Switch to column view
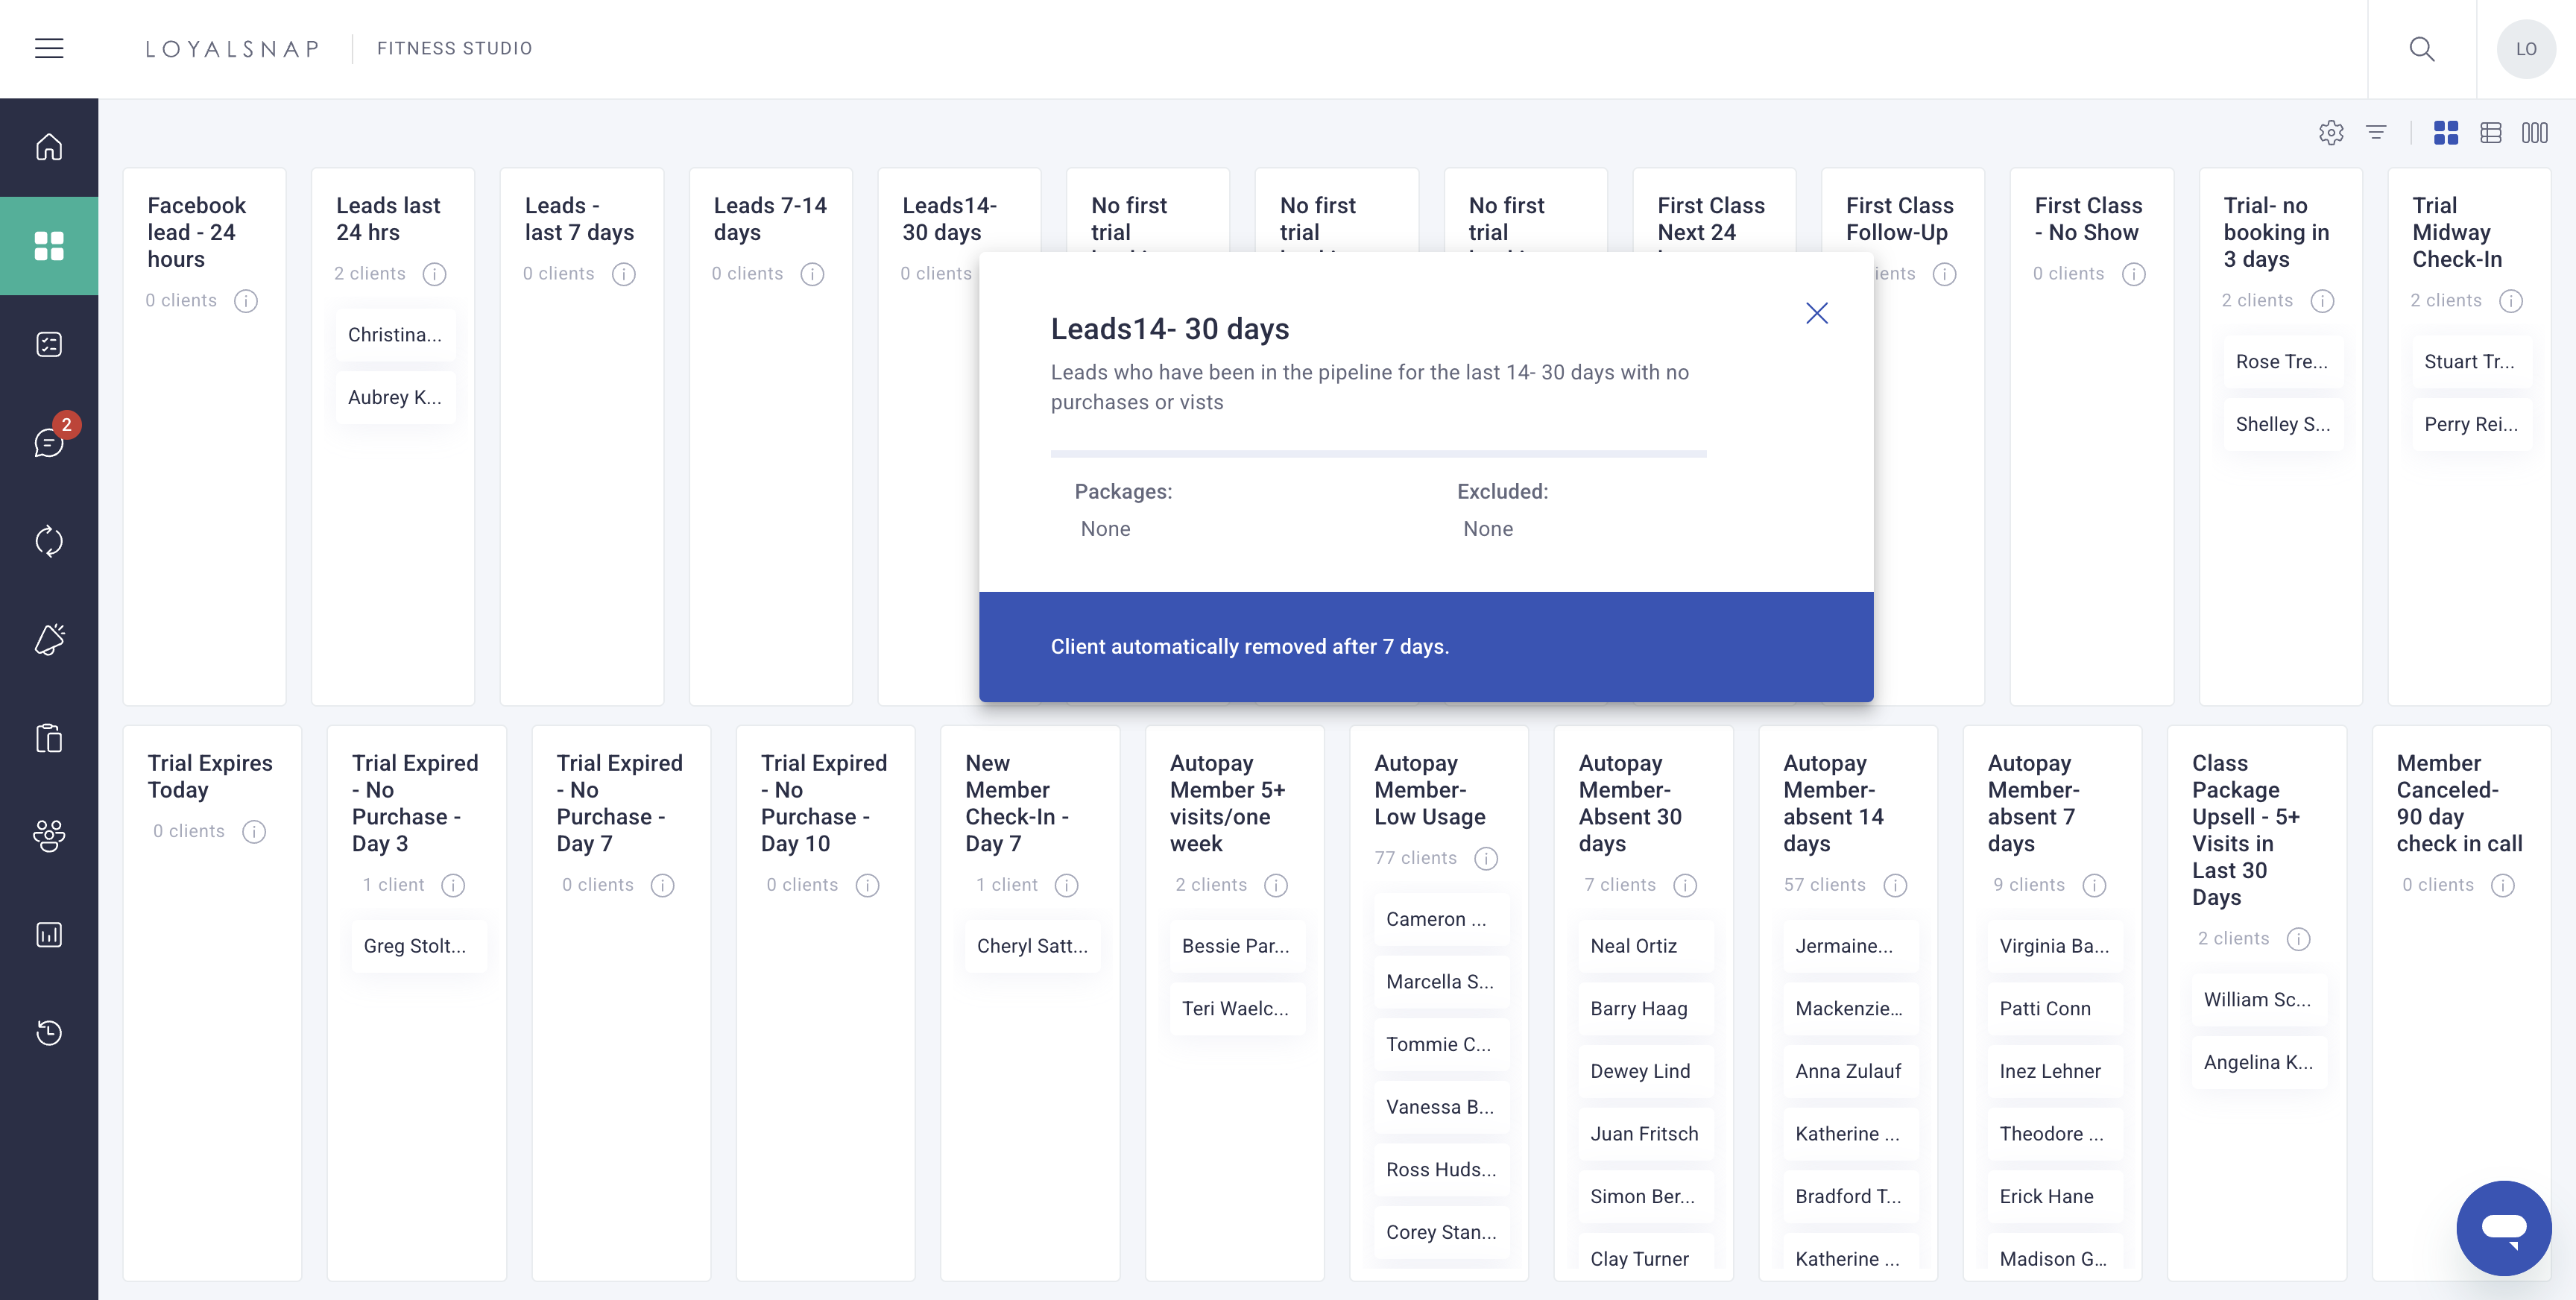This screenshot has height=1300, width=2576. pyautogui.click(x=2535, y=132)
